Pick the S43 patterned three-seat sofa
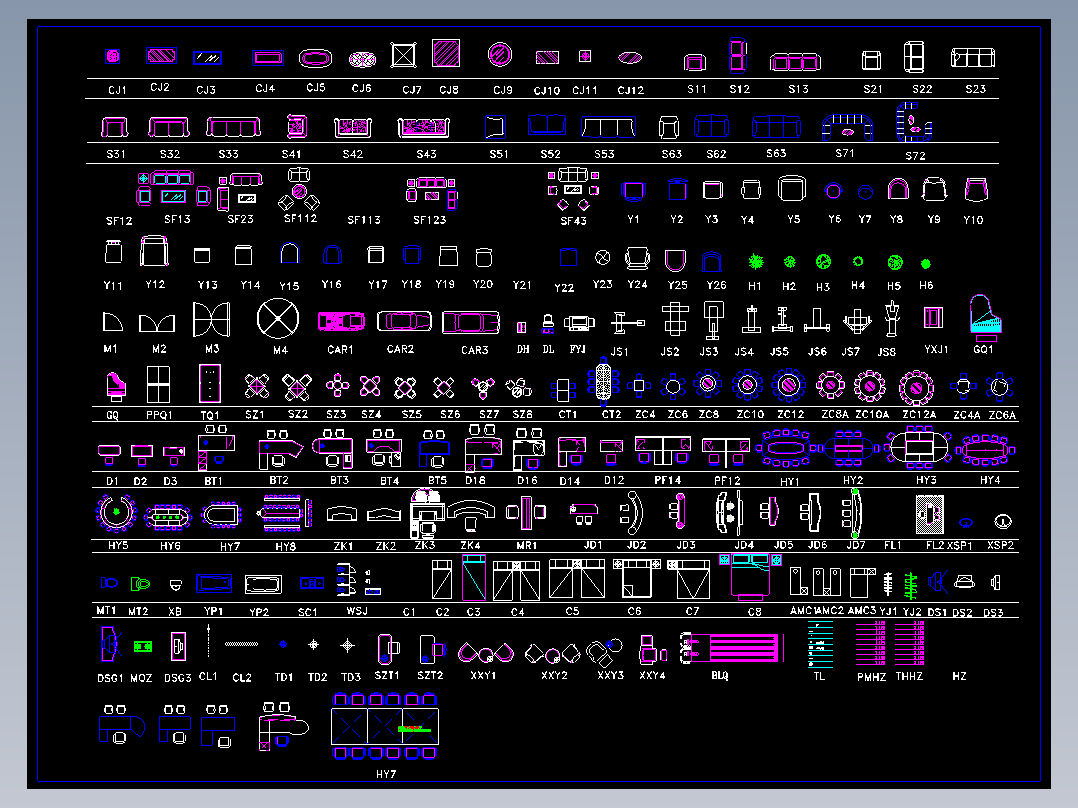Image resolution: width=1078 pixels, height=808 pixels. coord(424,127)
